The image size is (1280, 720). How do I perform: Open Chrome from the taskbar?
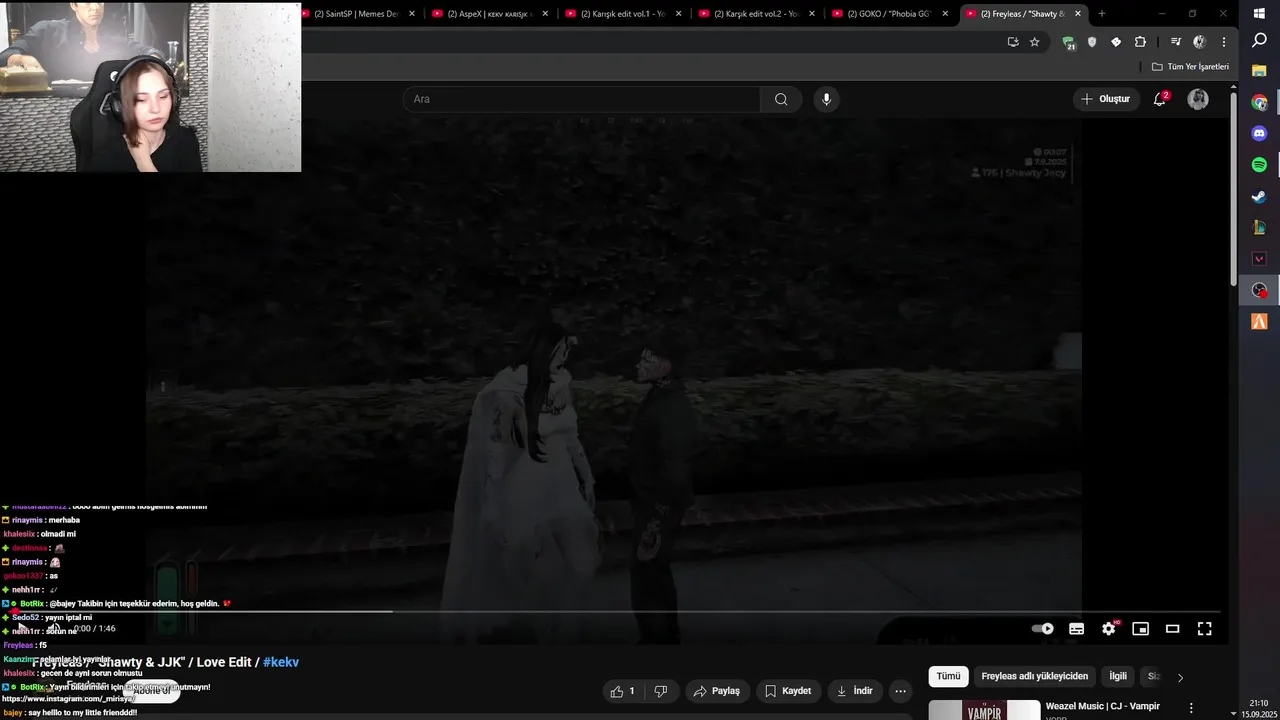[1260, 103]
